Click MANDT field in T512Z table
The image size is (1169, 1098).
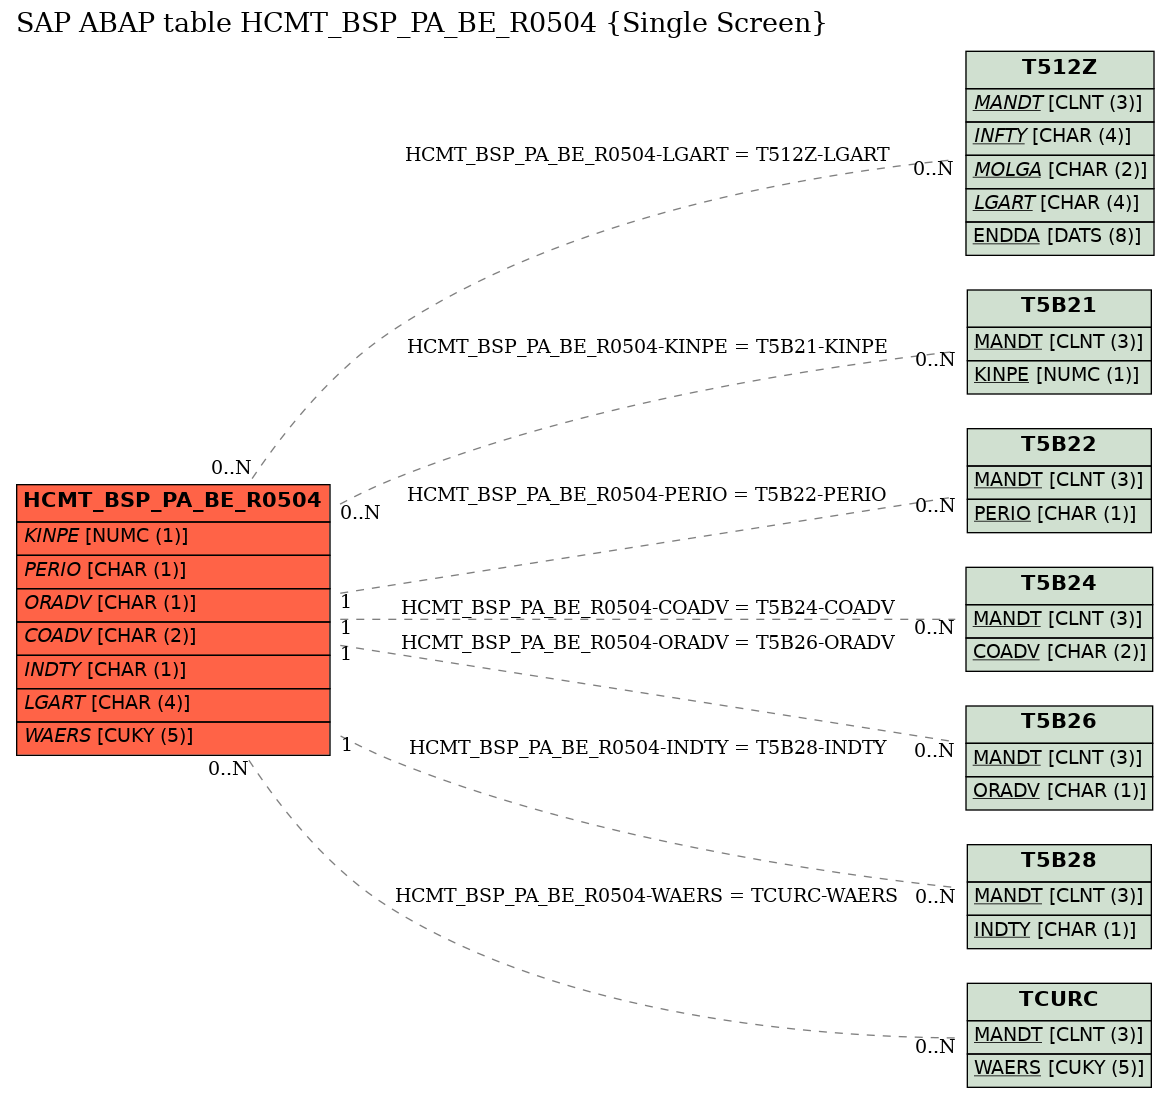pos(1059,104)
